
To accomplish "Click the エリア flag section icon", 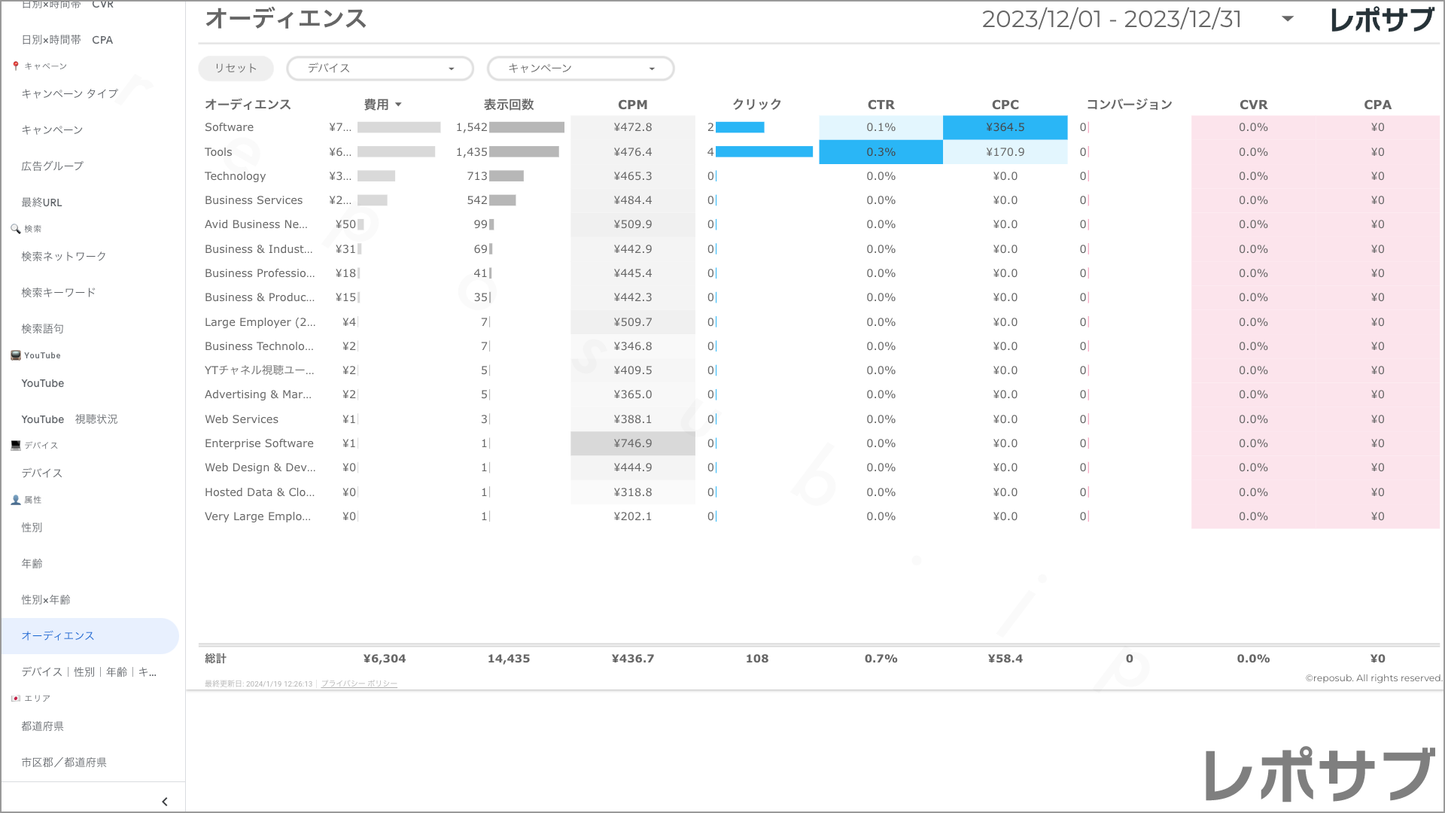I will click(x=15, y=698).
